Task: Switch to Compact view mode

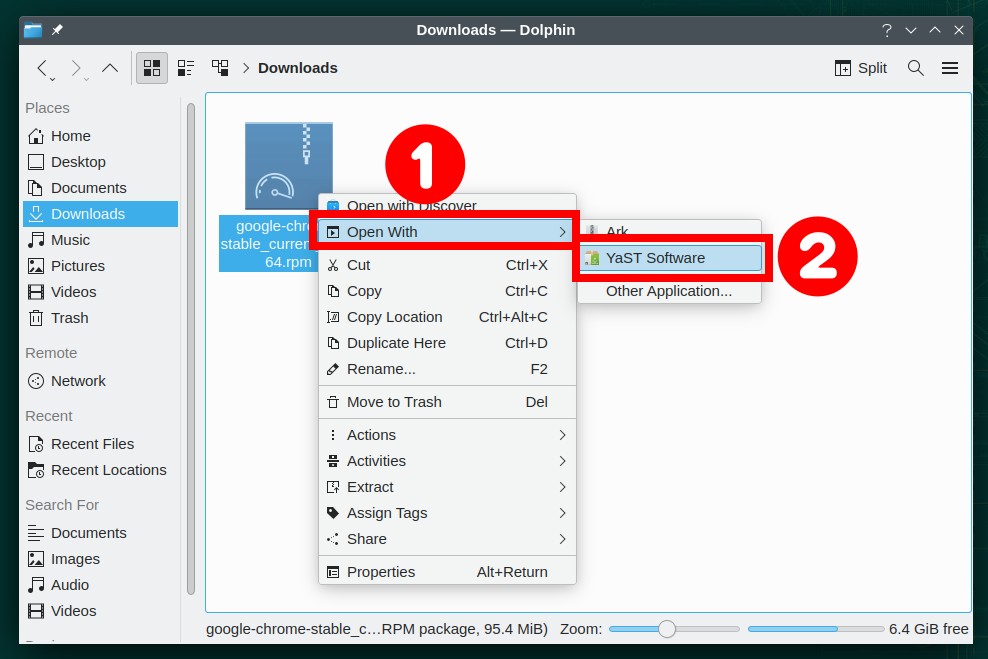Action: tap(186, 68)
